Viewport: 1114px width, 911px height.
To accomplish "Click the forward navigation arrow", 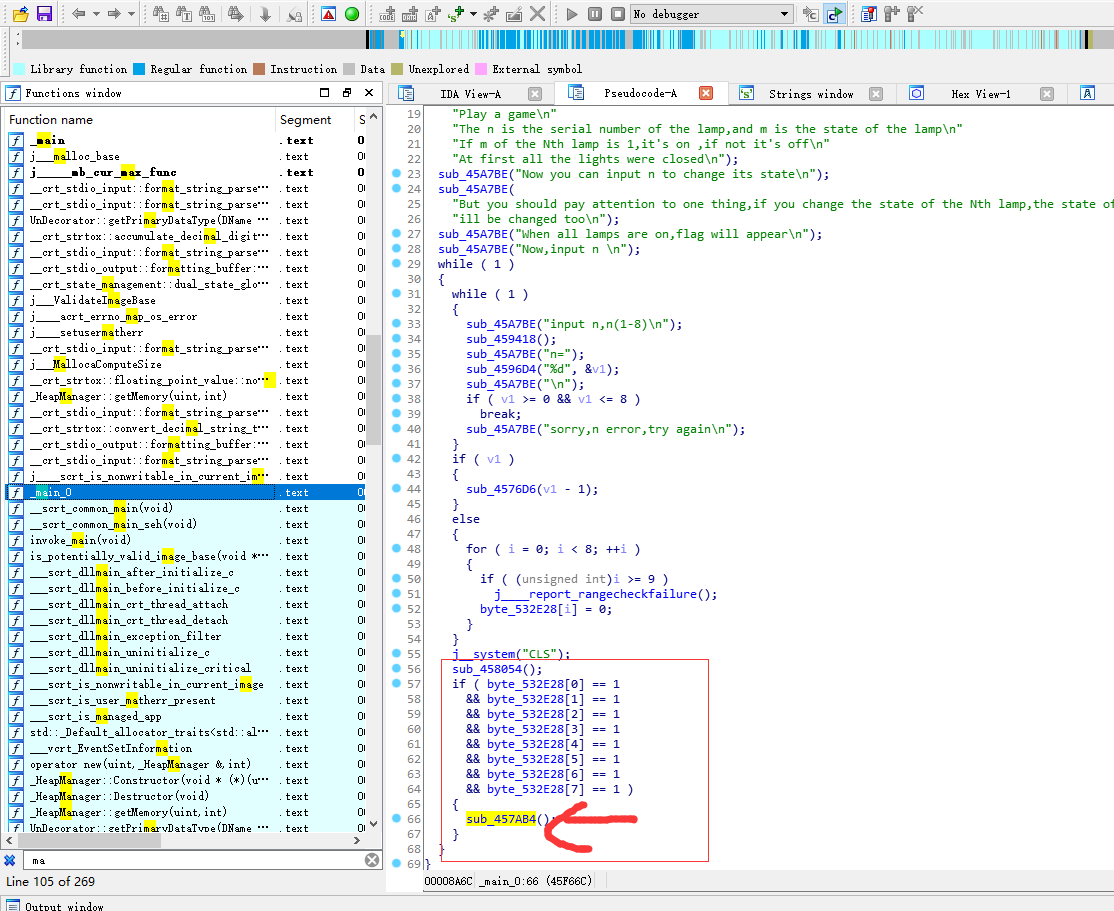I will [114, 14].
